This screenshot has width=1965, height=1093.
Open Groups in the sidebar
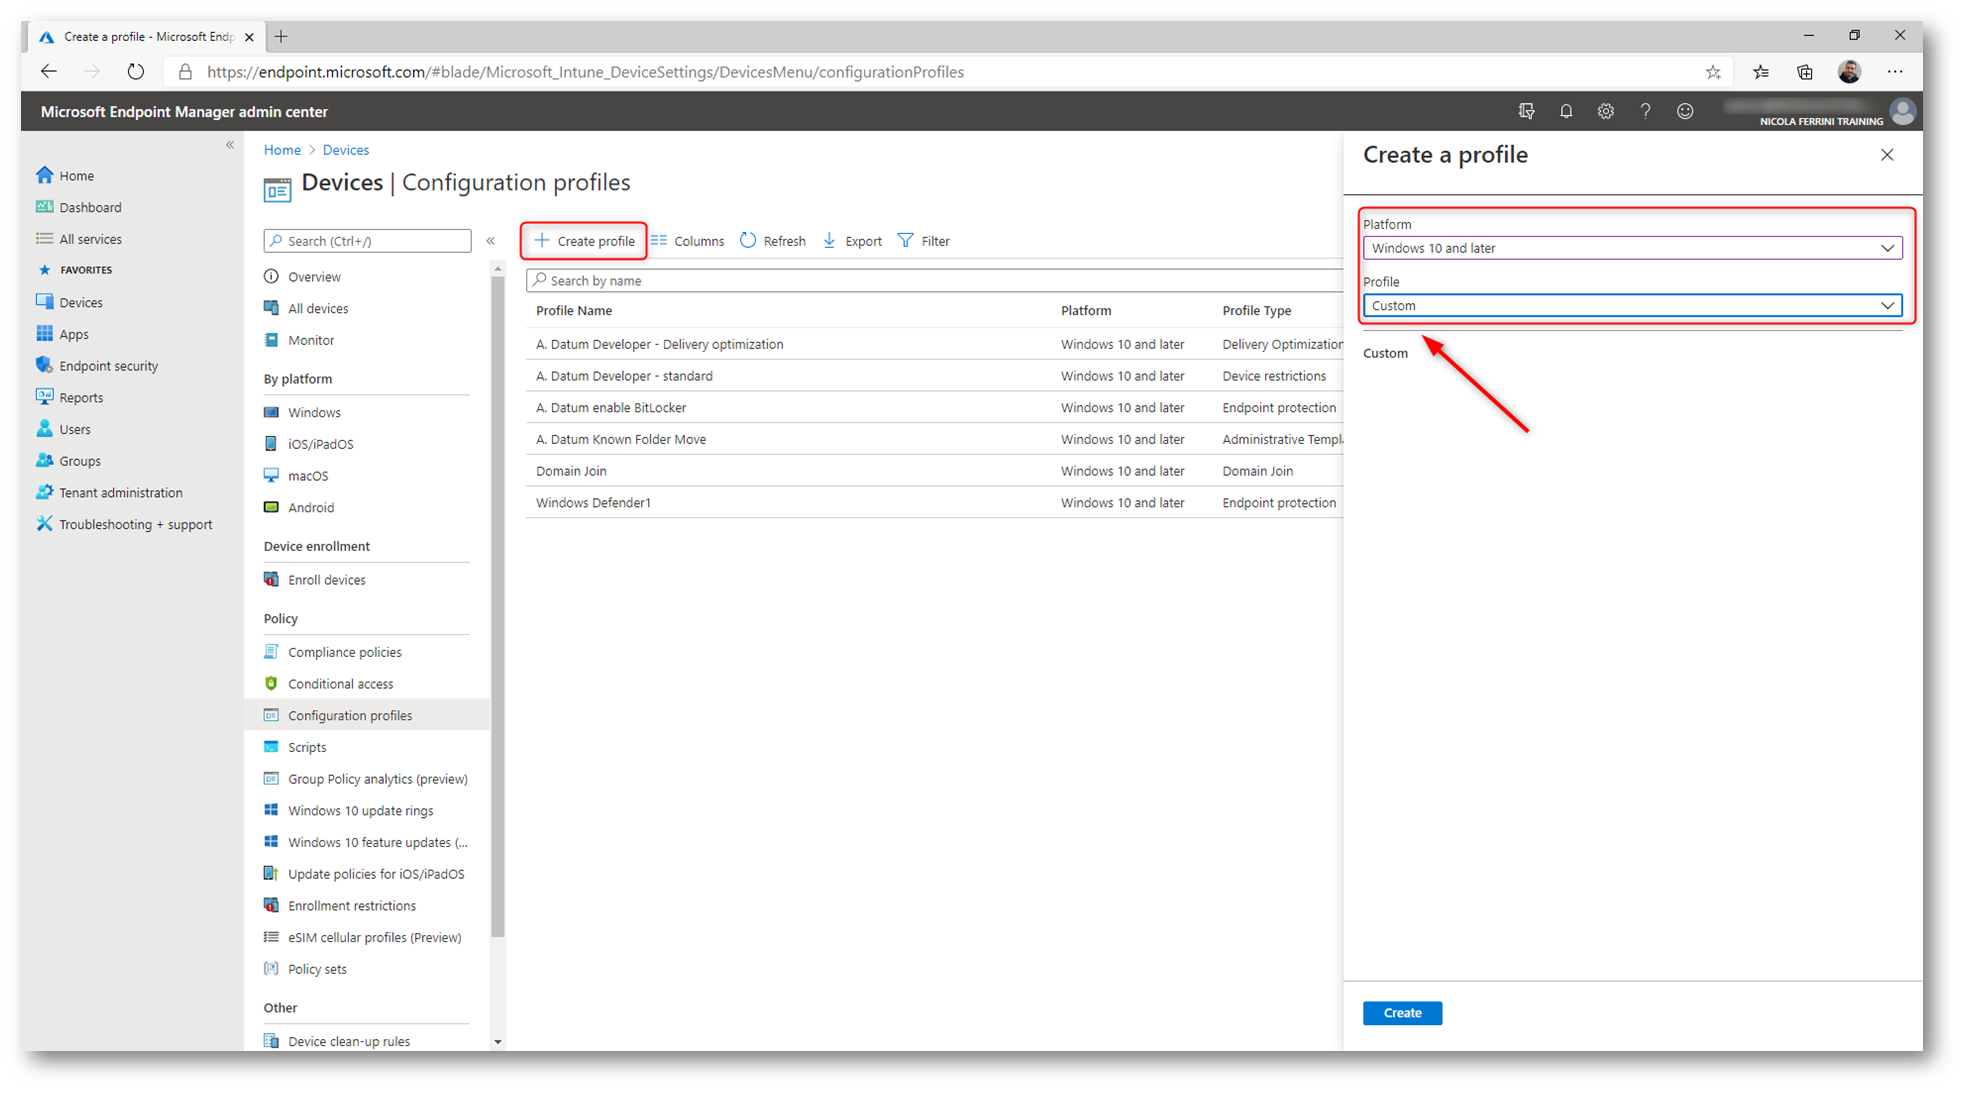[79, 461]
